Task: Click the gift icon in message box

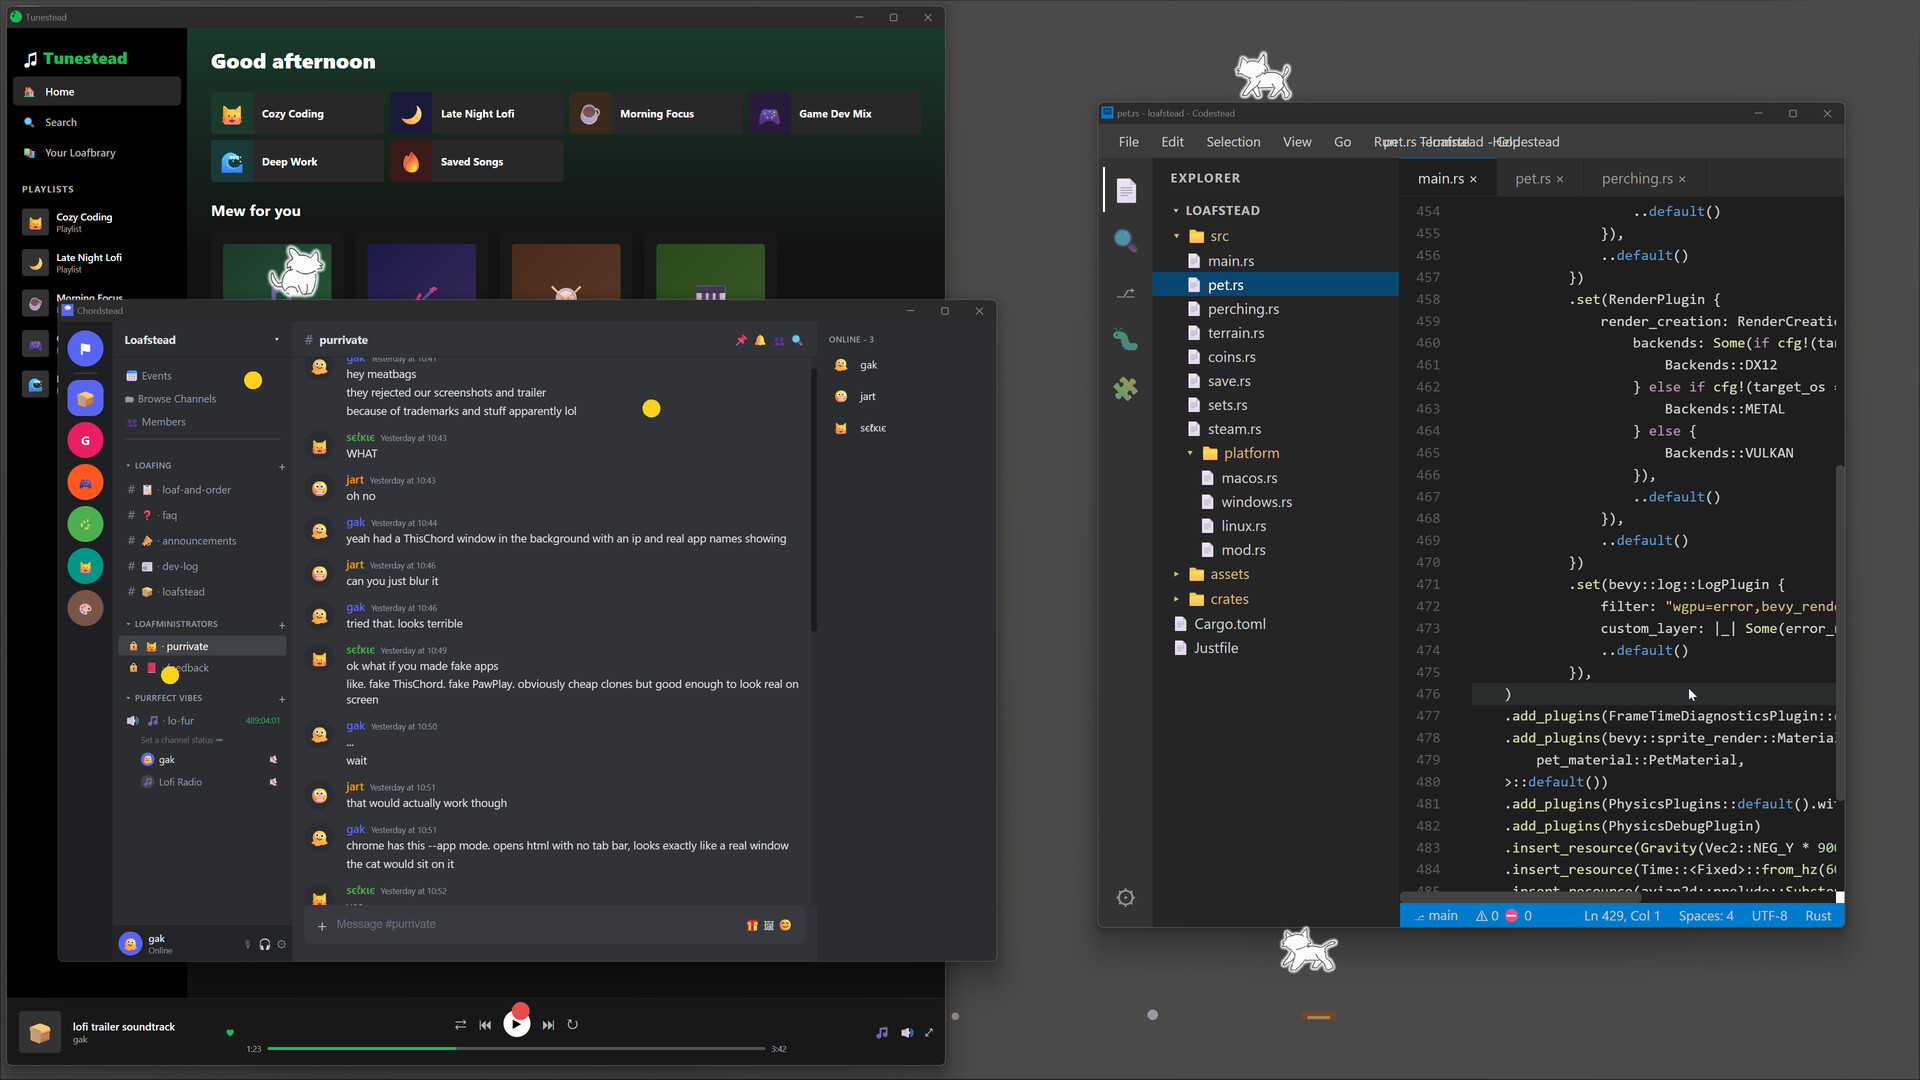Action: 752,925
